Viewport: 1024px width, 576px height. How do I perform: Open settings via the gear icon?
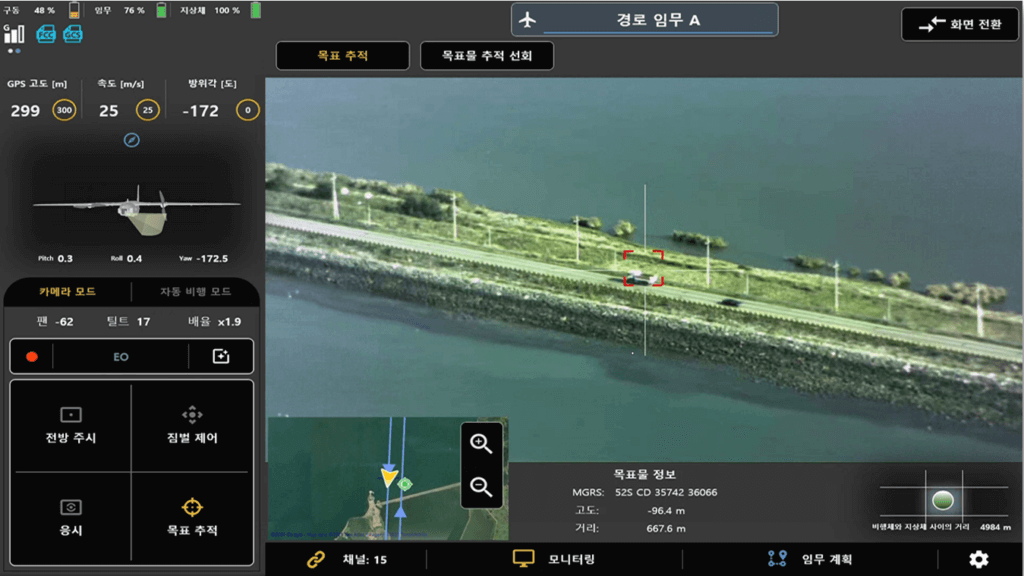pyautogui.click(x=978, y=559)
